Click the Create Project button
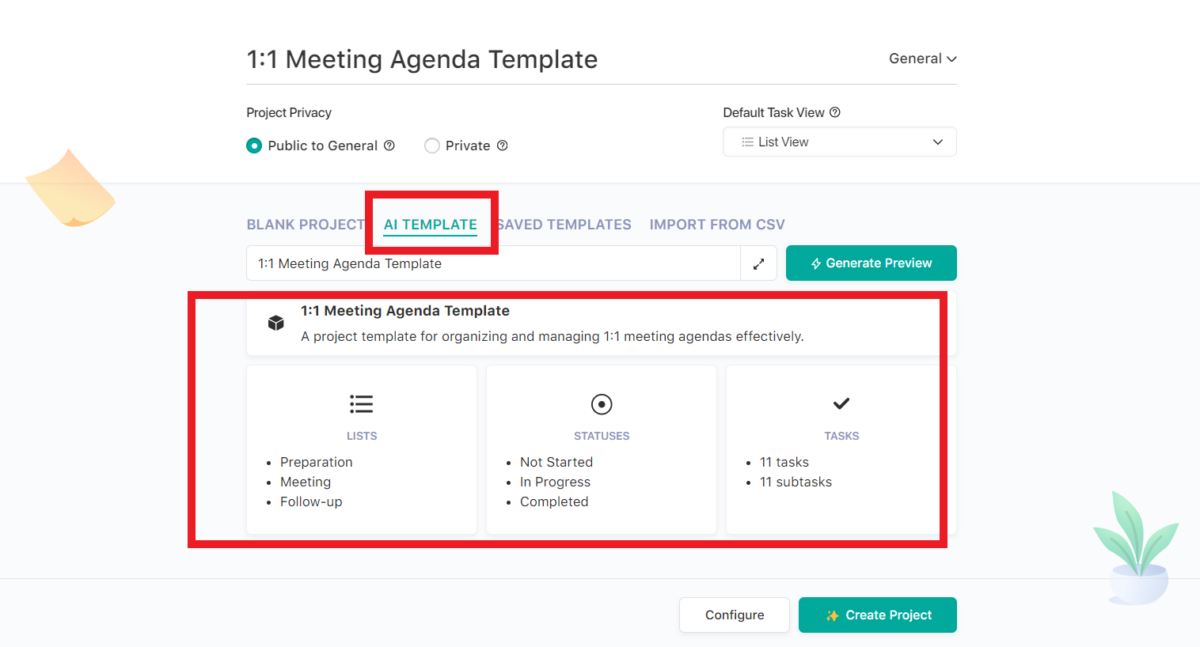Image resolution: width=1200 pixels, height=647 pixels. coord(877,615)
